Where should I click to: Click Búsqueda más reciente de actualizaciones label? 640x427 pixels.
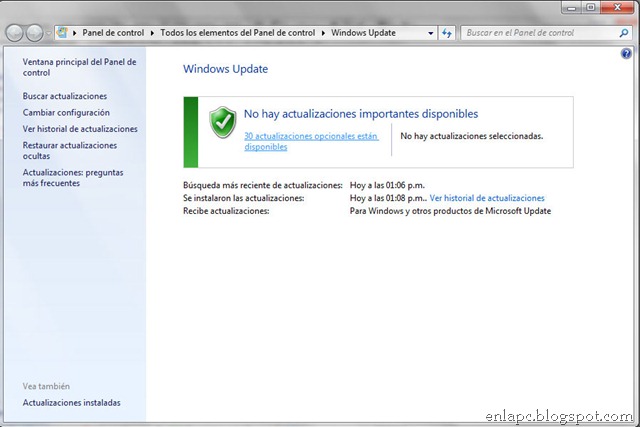coord(263,185)
